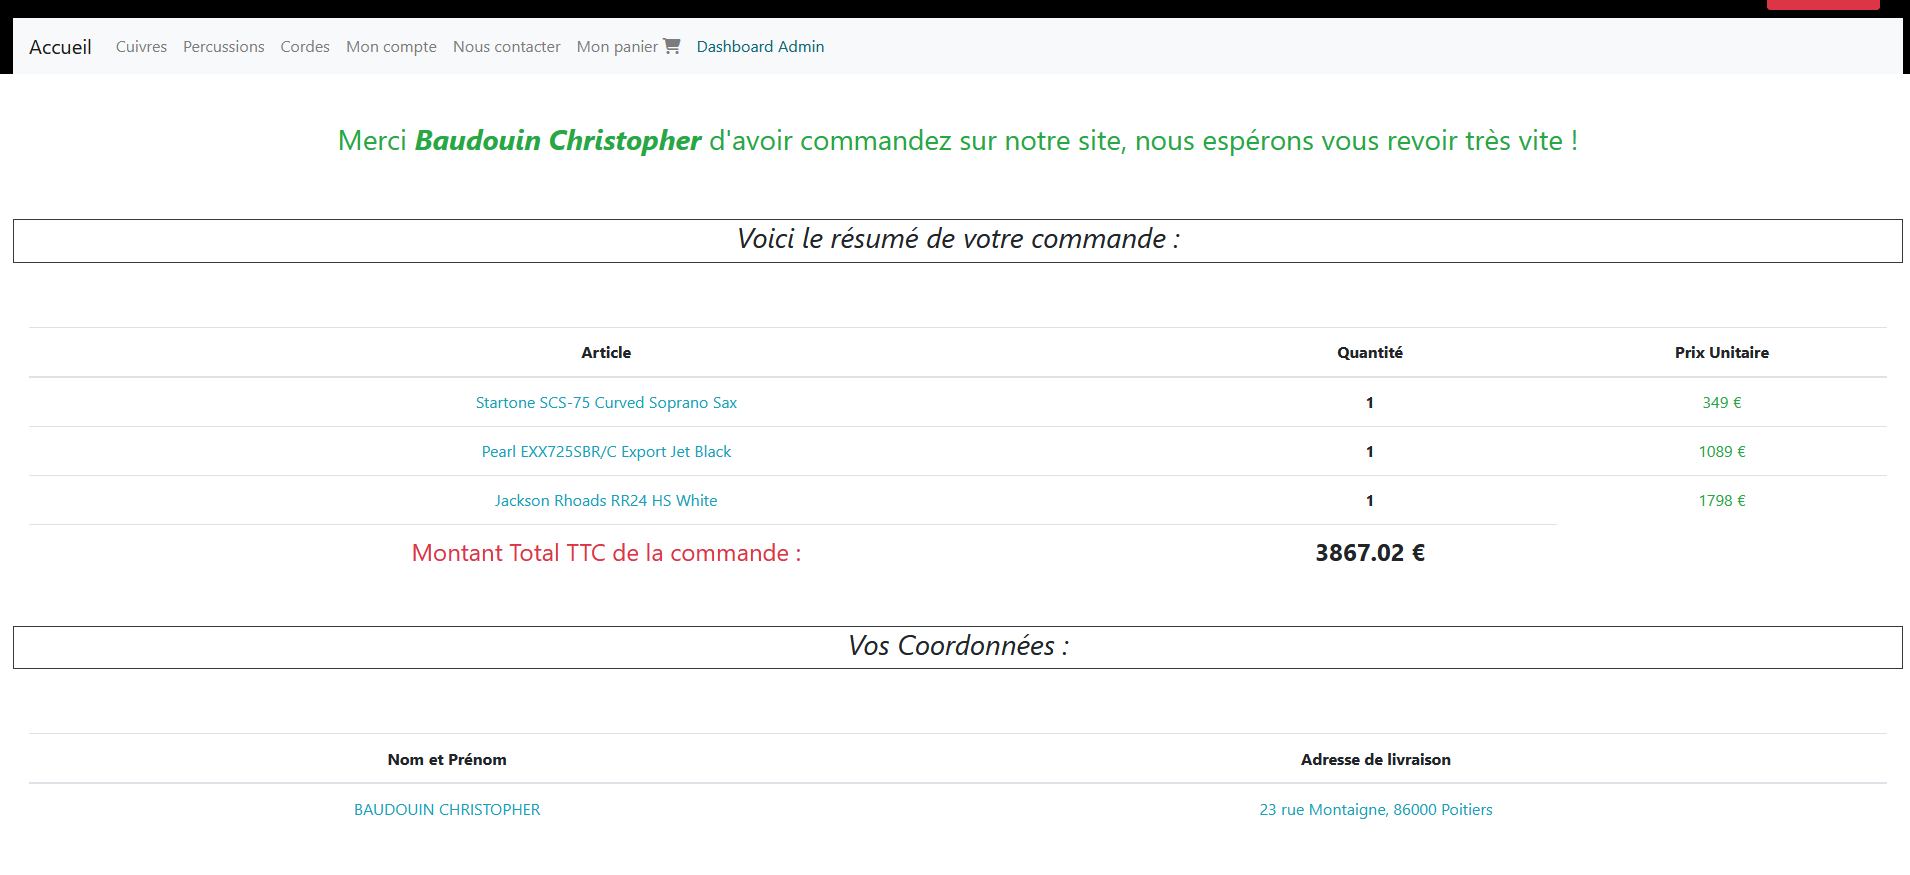The image size is (1910, 875).
Task: Open the Startone SCS-75 Curved Soprano Sax article
Action: click(606, 403)
